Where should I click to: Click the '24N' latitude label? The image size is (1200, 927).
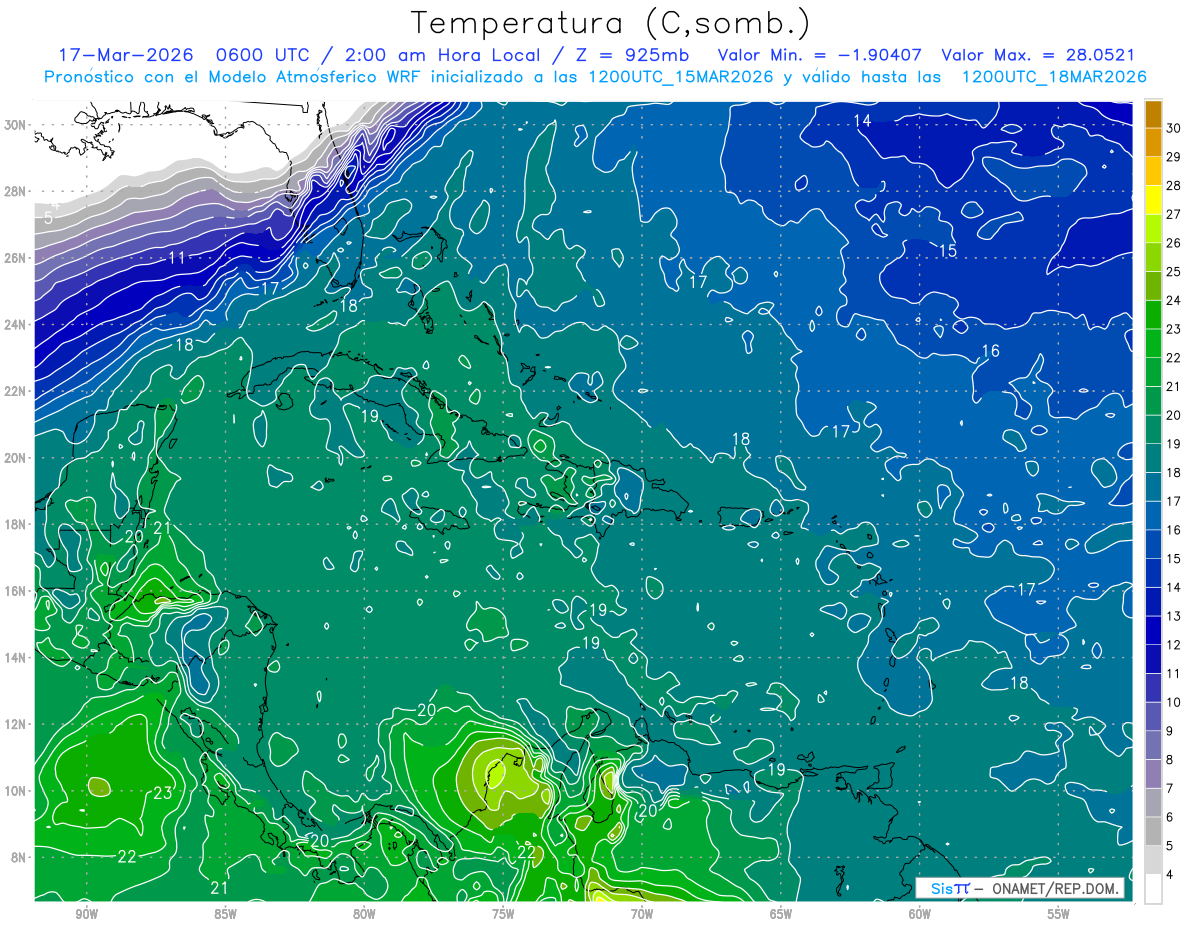(17, 325)
